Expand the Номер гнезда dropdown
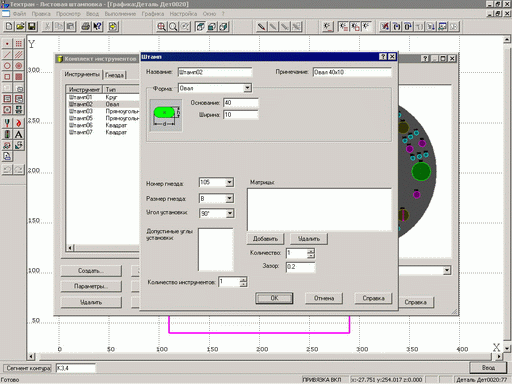 [229, 182]
